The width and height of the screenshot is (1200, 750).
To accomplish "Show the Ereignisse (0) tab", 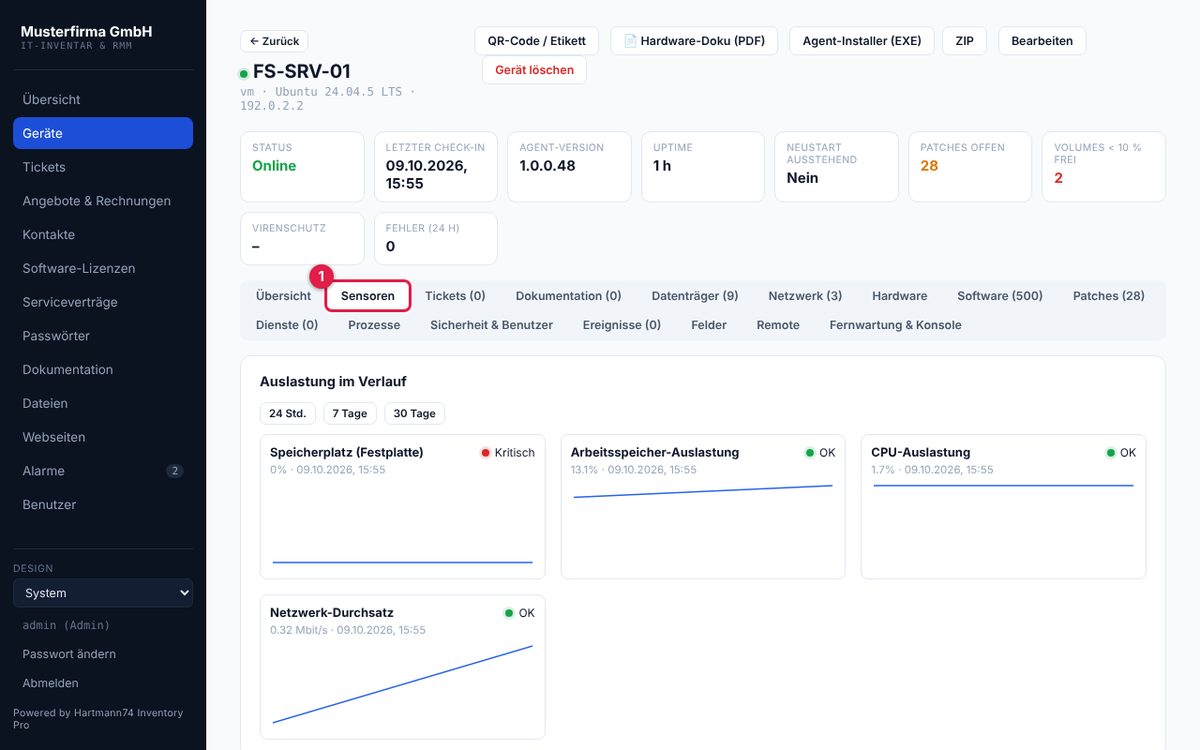I will coord(622,325).
